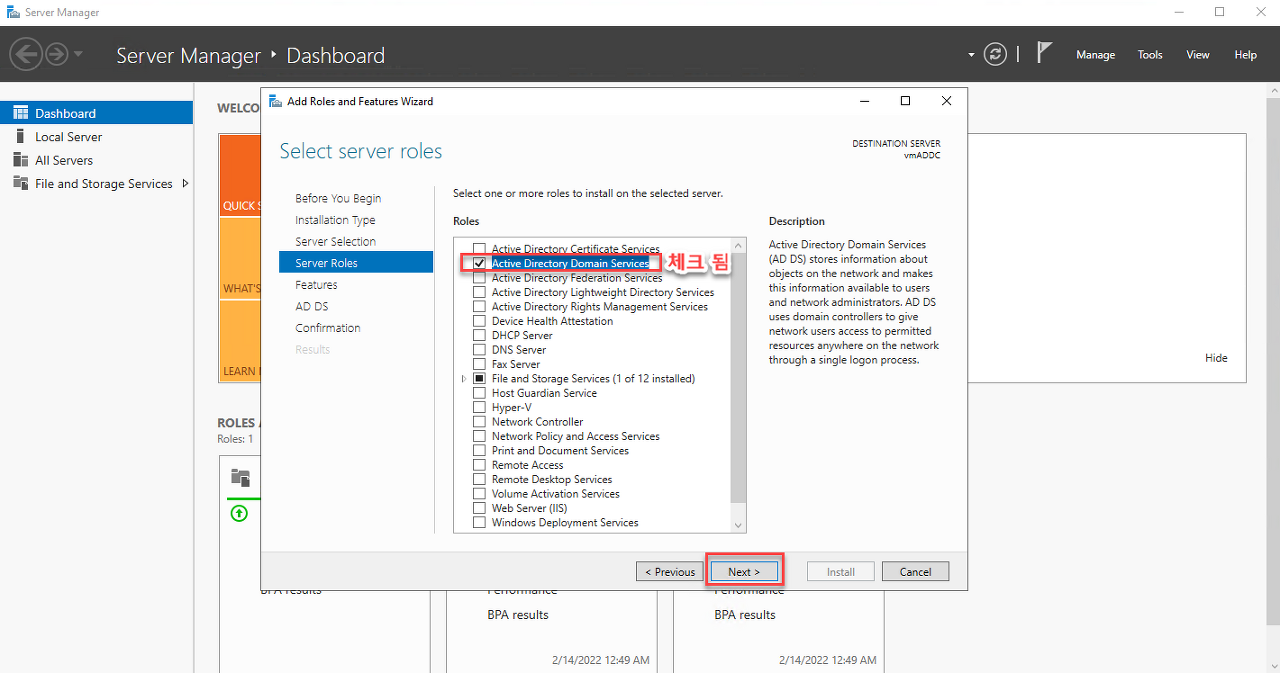
Task: Go to Before You Begin step
Action: 338,198
